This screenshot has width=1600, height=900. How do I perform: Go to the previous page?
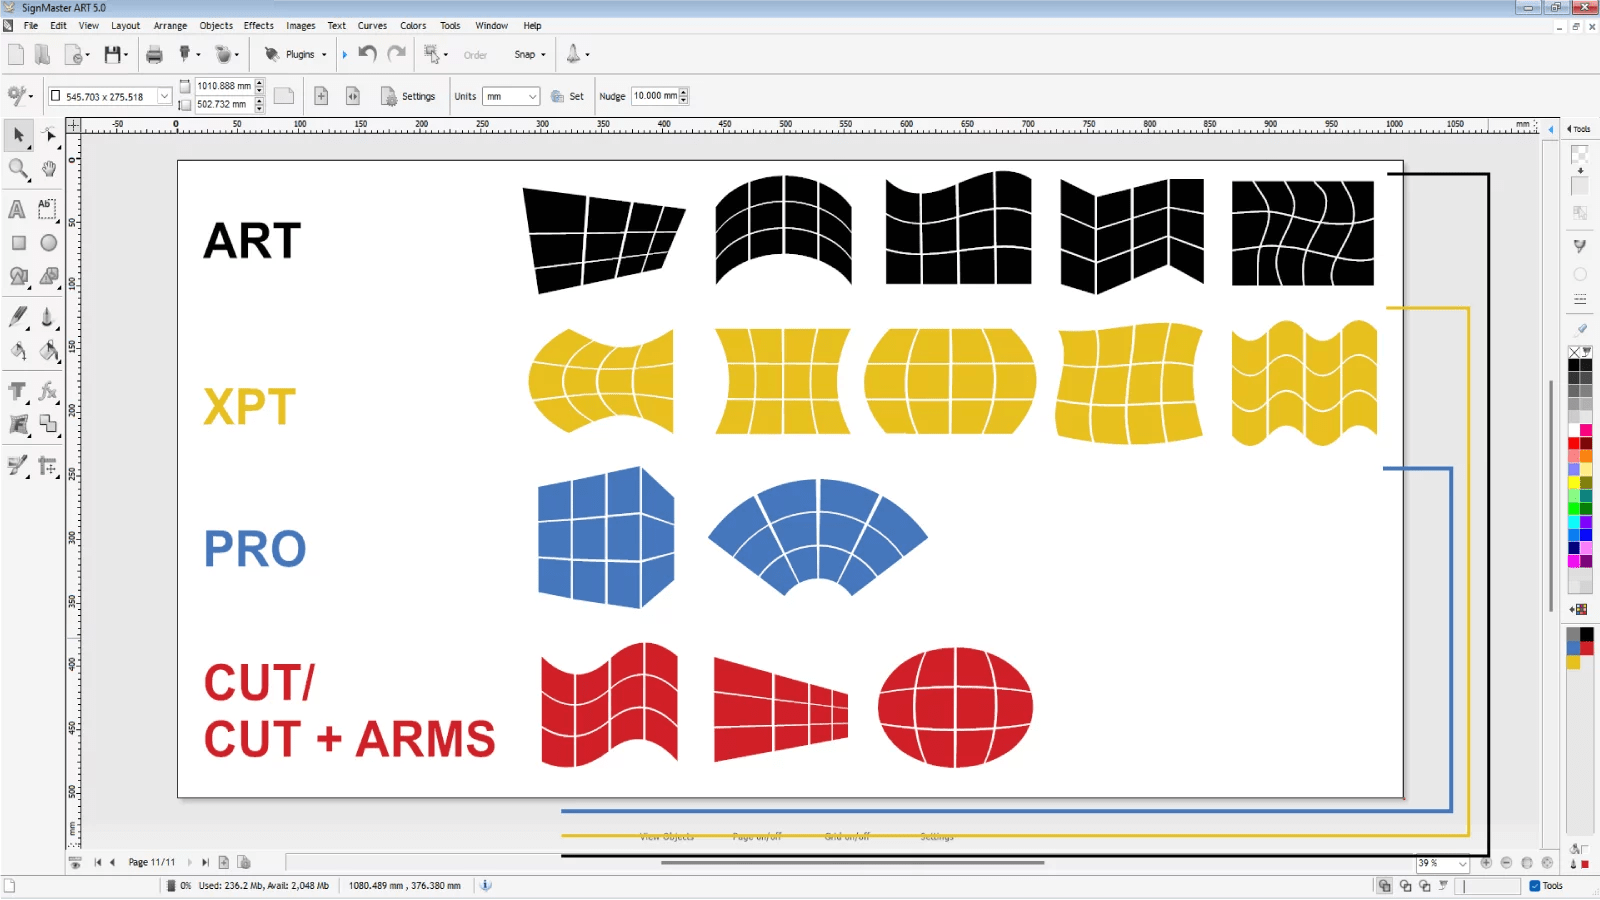point(112,862)
